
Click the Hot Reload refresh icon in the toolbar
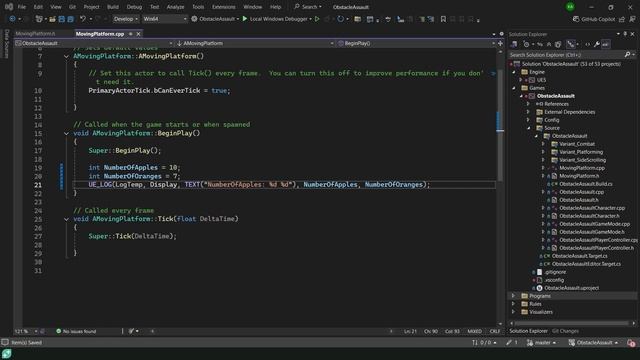coord(340,19)
